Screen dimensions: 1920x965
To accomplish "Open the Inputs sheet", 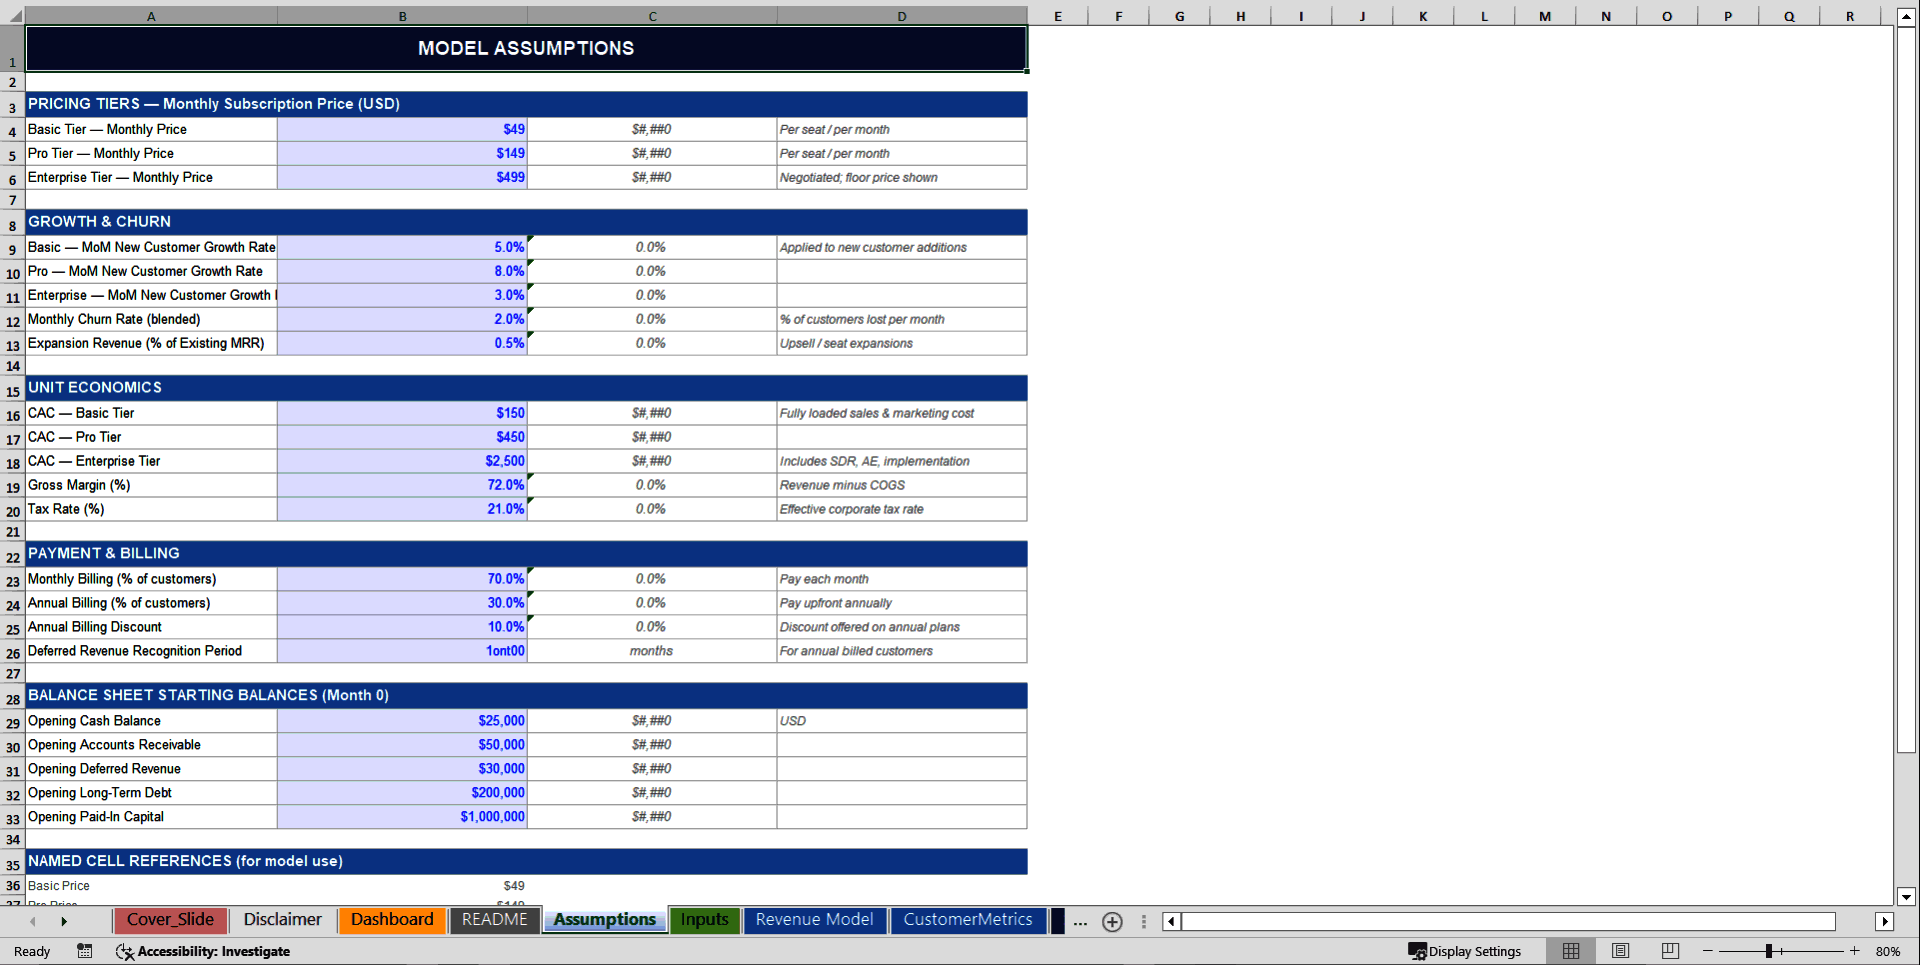I will click(x=705, y=919).
